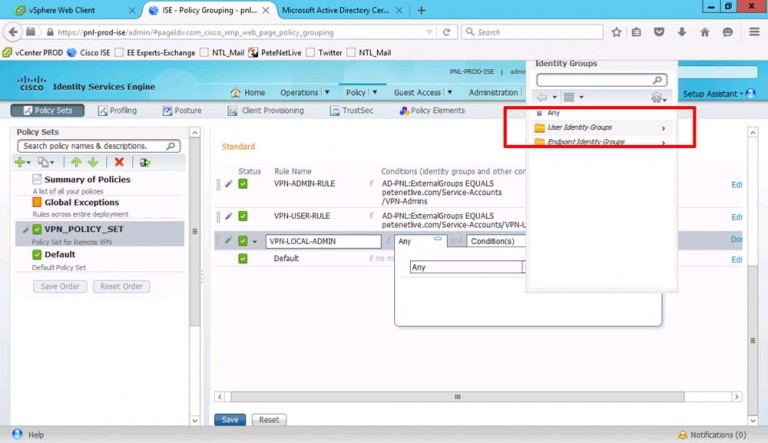
Task: Click the Reset button
Action: 269,419
